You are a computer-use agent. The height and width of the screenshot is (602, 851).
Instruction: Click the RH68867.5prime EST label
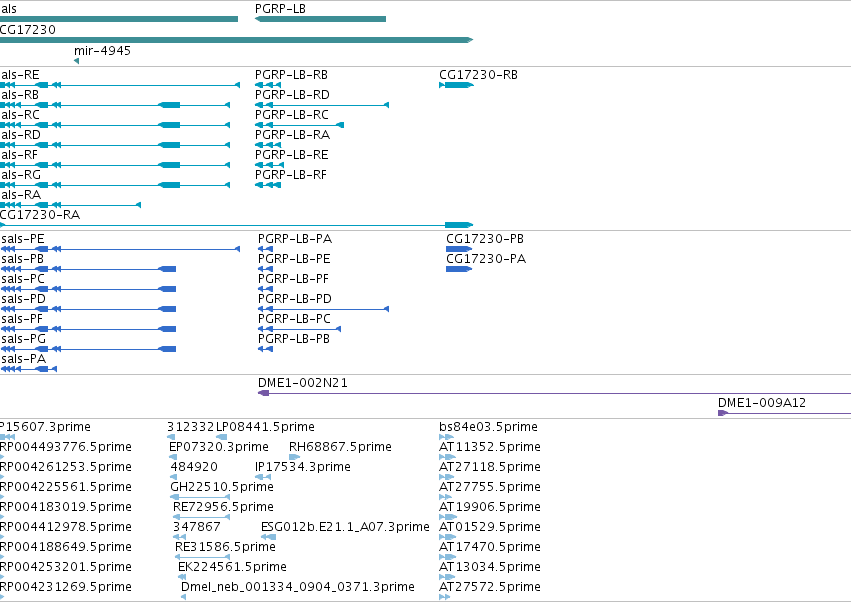point(340,447)
